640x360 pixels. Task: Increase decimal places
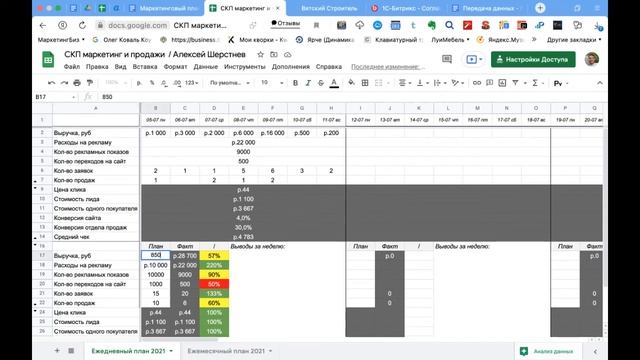coord(177,83)
